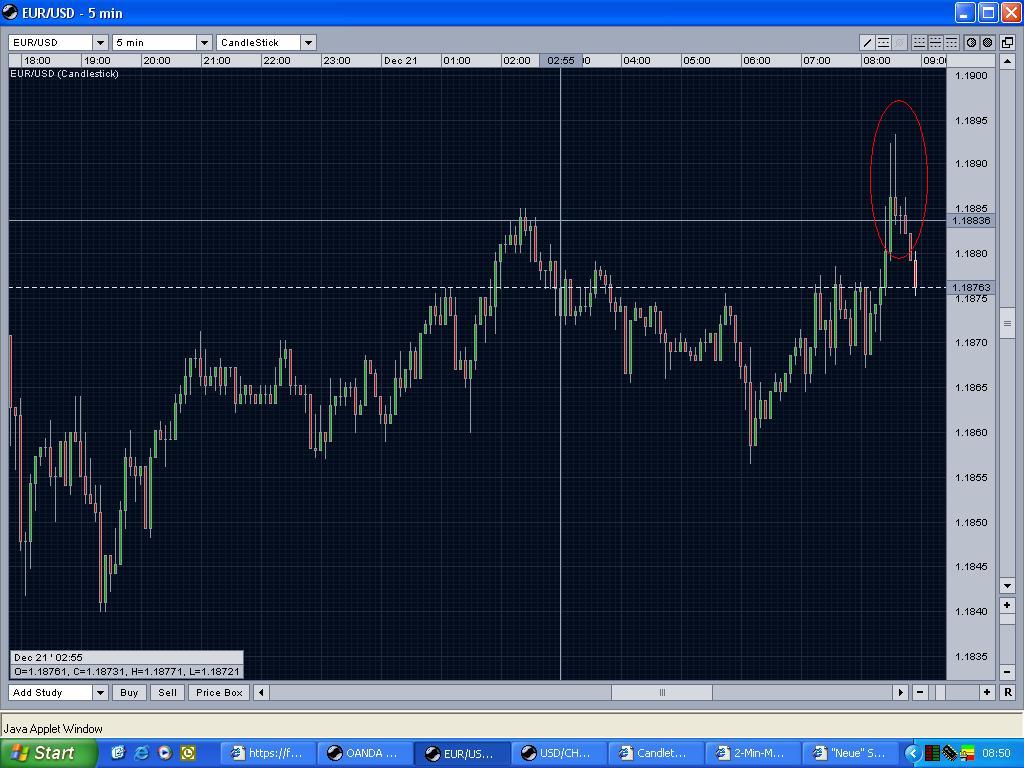Open the currency pair EUR/USD dropdown
Image resolution: width=1024 pixels, height=768 pixels.
(100, 42)
